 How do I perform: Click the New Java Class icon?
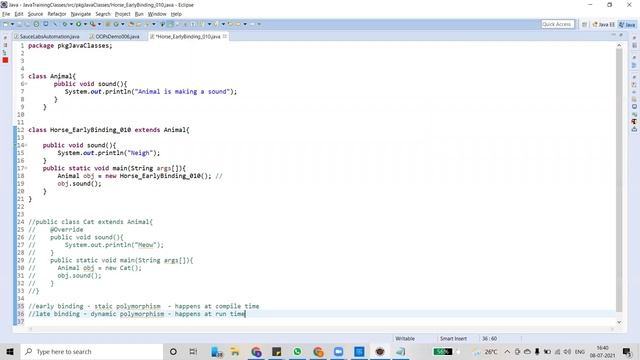point(116,24)
